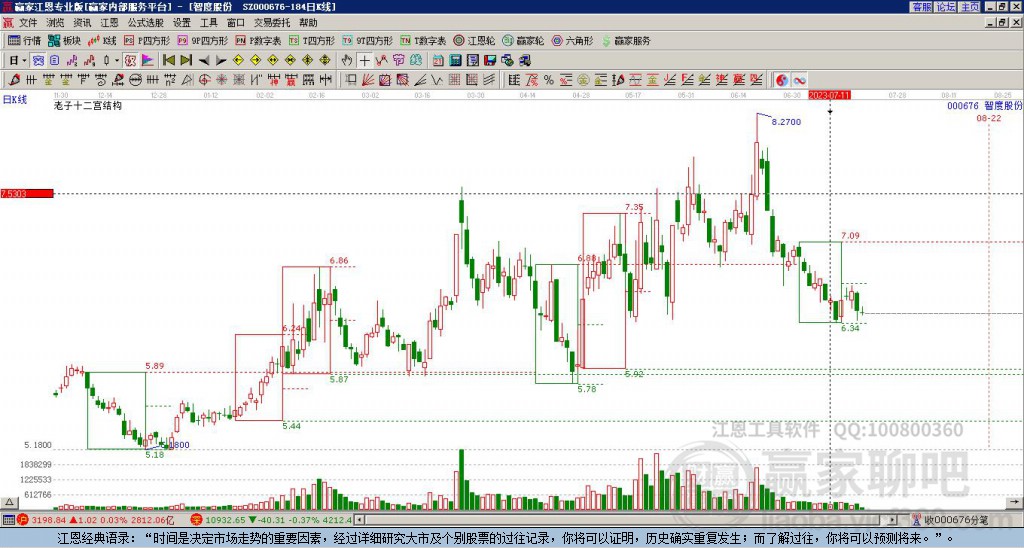Click the 权 adjustment toggle icon

130,61
